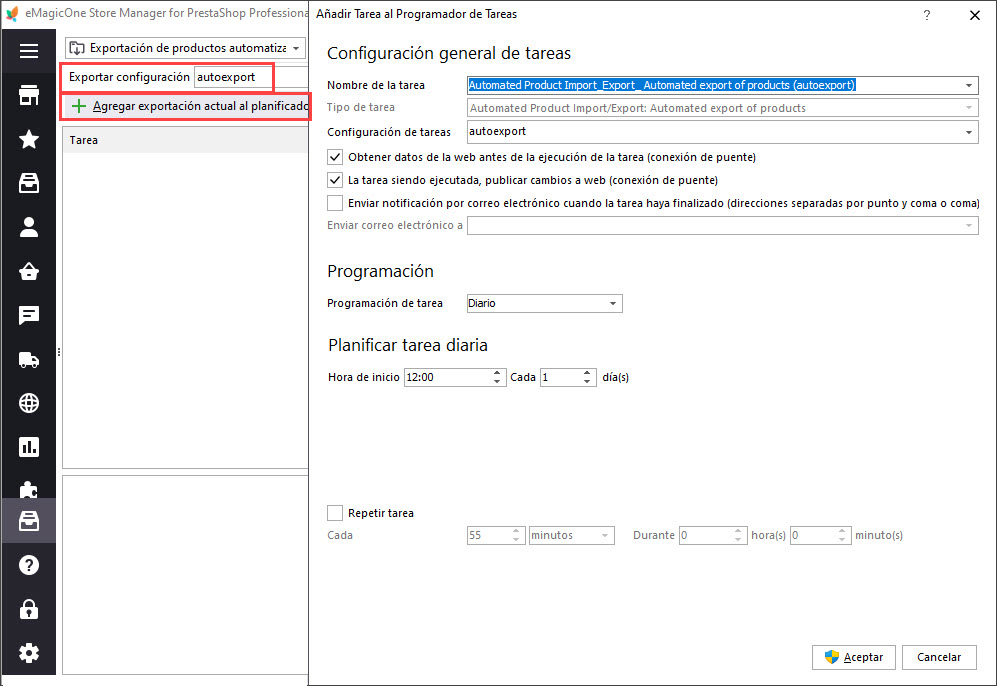This screenshot has width=997, height=686.
Task: Close the Añadir Tarea dialog
Action: pyautogui.click(x=975, y=15)
